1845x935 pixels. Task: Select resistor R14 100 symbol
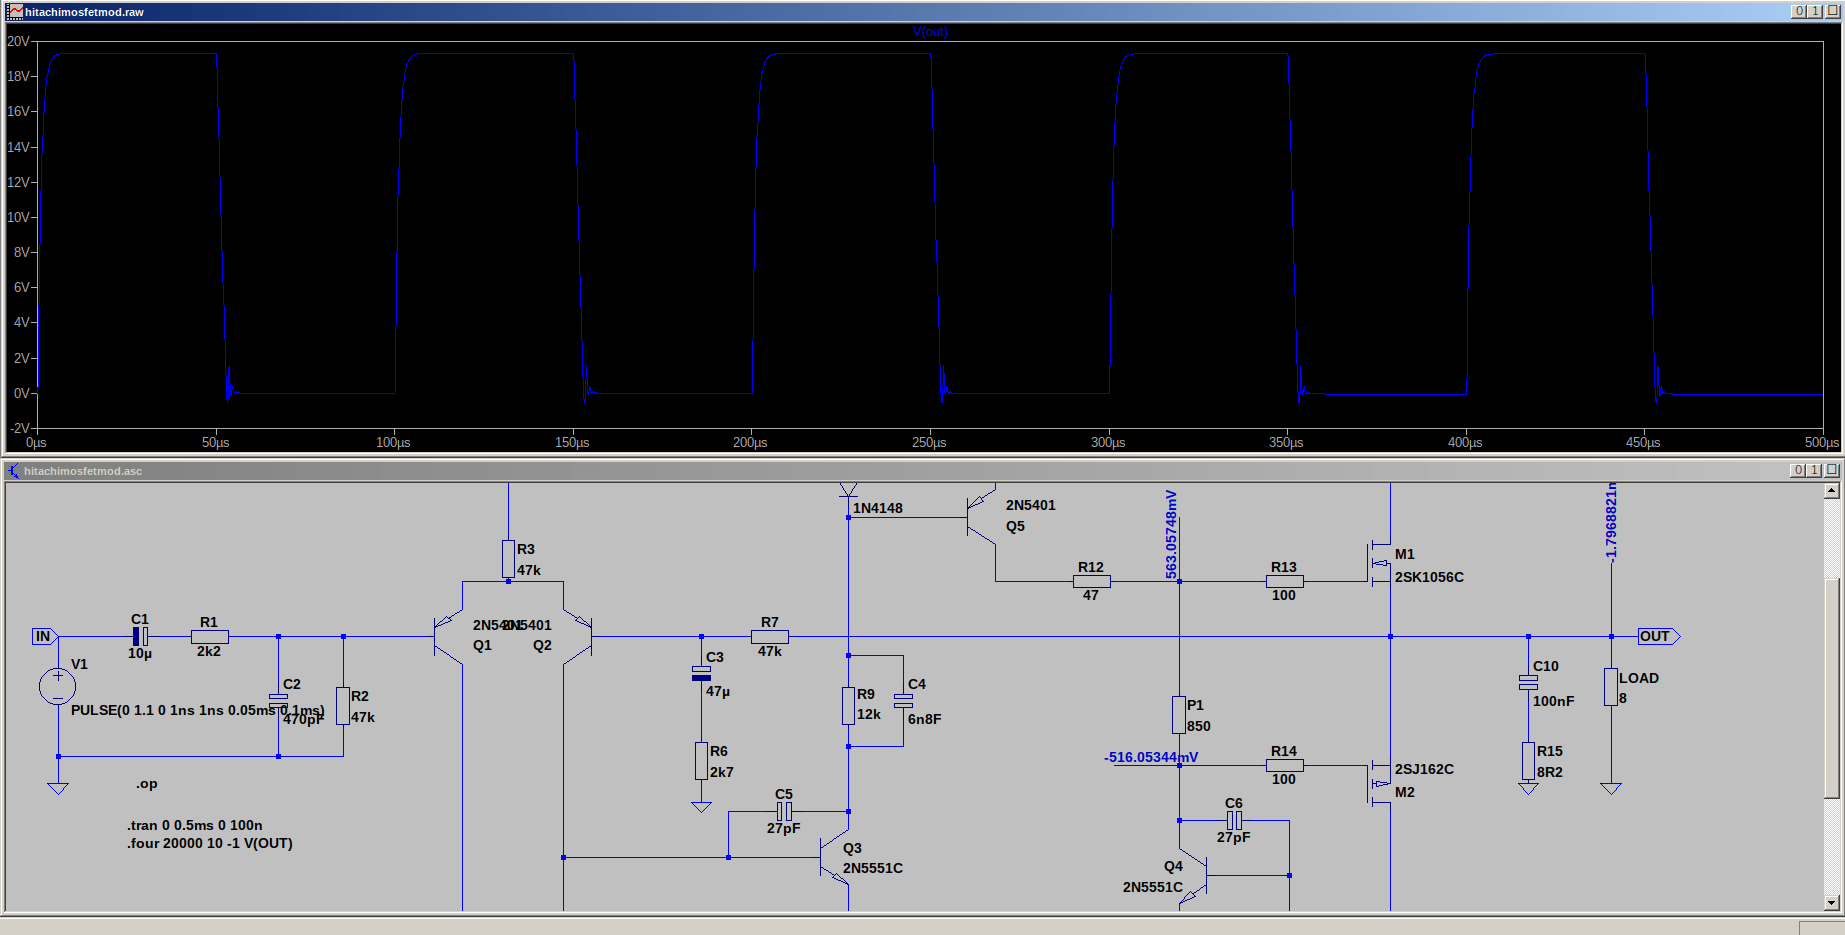click(x=1284, y=765)
